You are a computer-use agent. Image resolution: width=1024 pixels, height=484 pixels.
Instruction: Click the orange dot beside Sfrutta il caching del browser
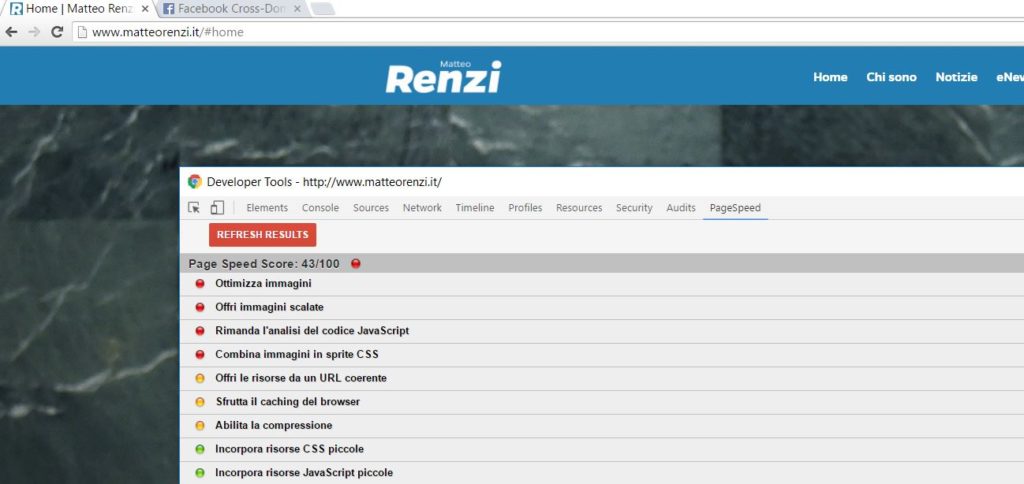click(x=200, y=402)
